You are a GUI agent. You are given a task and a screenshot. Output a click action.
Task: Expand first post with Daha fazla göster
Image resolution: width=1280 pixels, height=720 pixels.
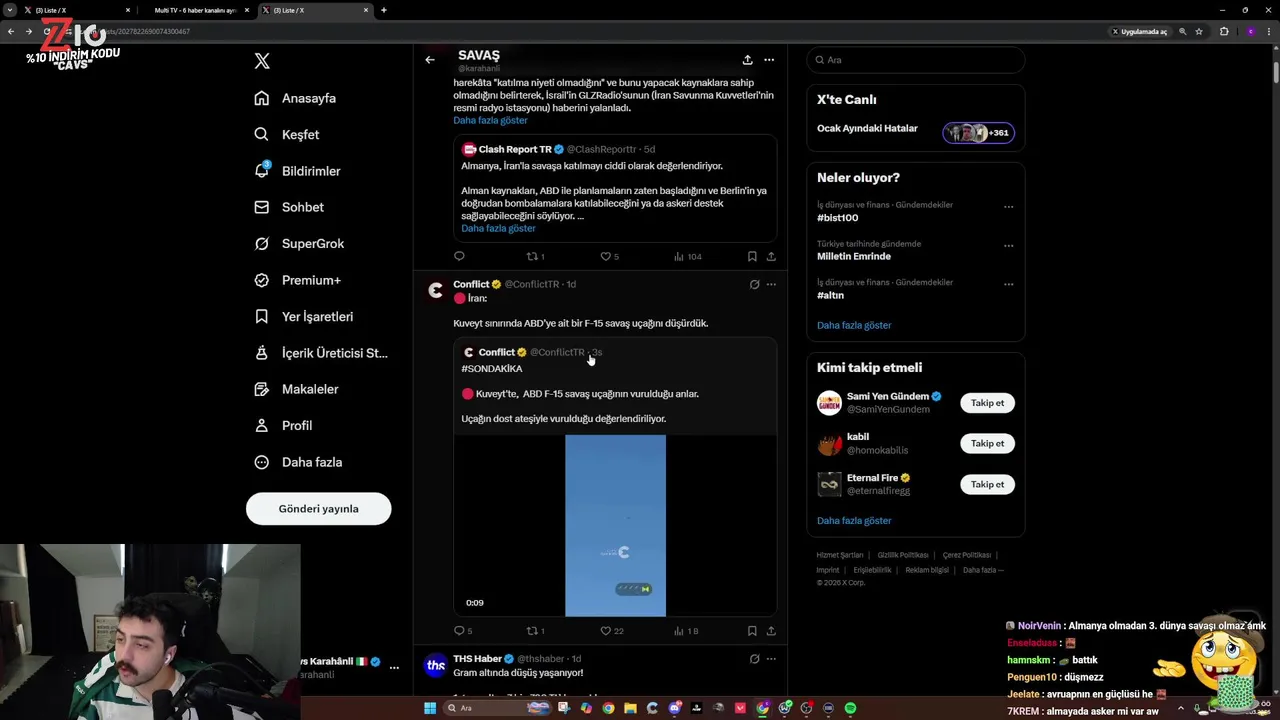[490, 120]
